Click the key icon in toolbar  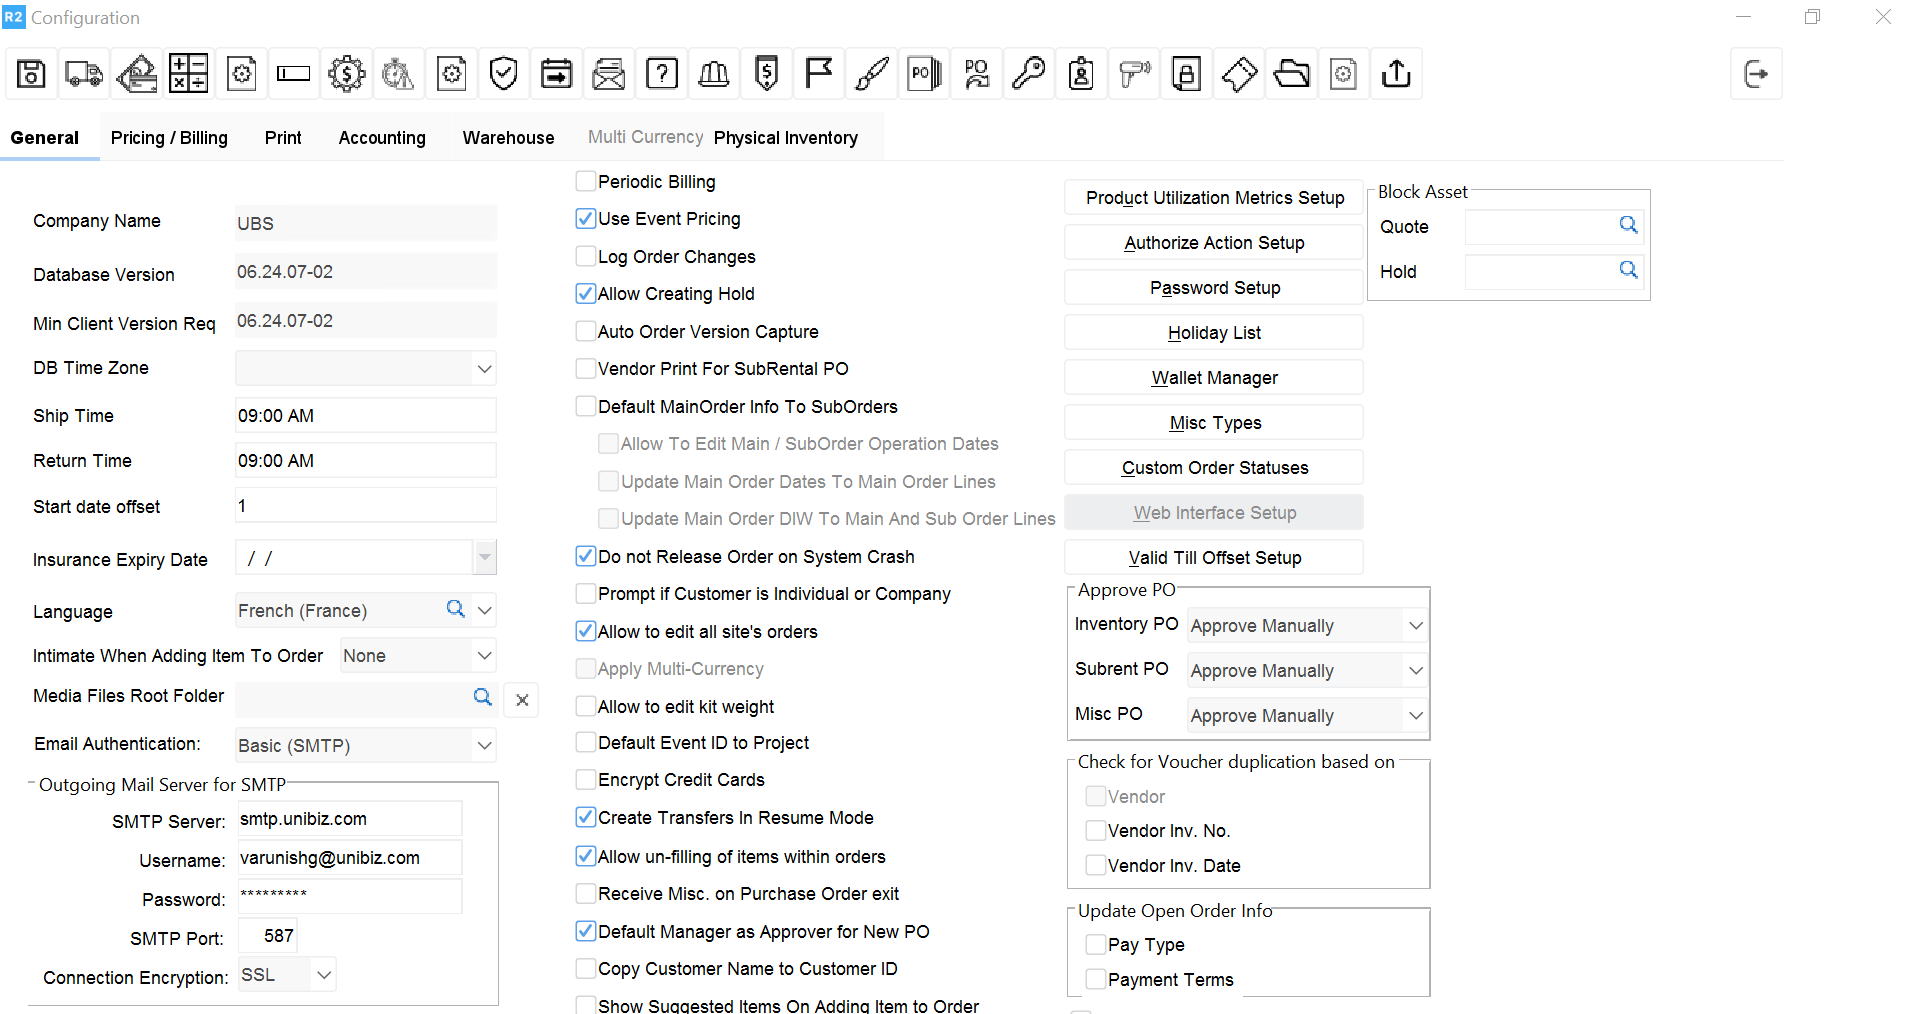pyautogui.click(x=1029, y=74)
